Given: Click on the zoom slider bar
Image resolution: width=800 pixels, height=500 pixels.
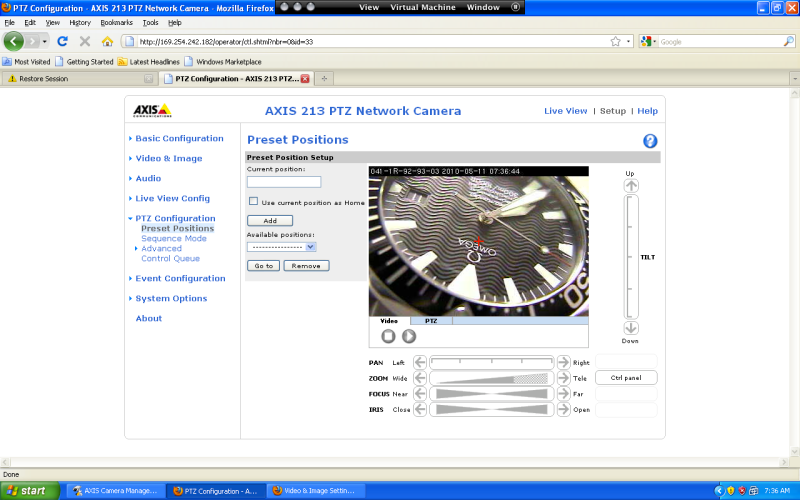Looking at the screenshot, I should pos(491,378).
